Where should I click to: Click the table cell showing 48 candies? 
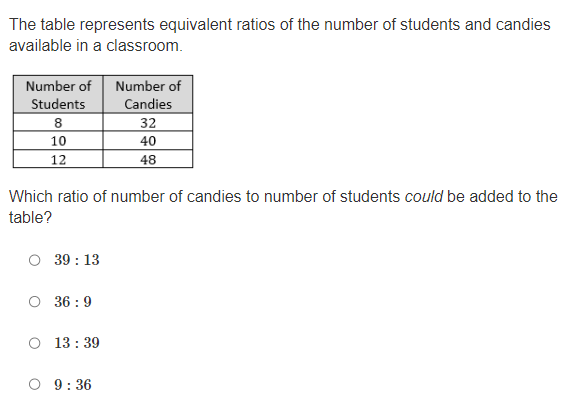click(x=148, y=159)
